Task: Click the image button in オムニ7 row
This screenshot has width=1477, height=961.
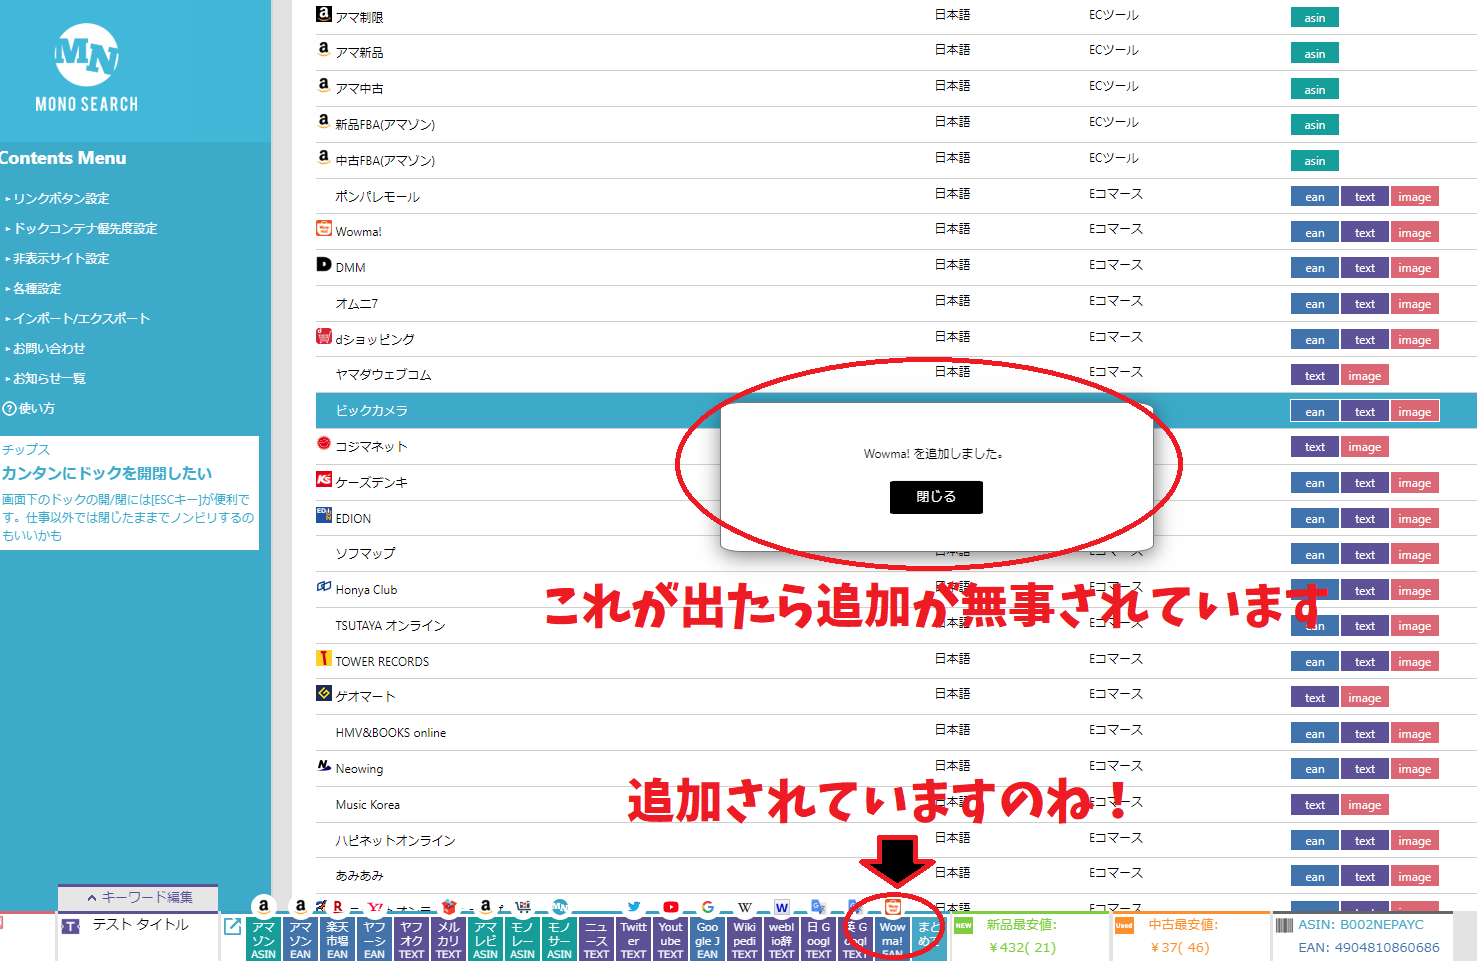Action: 1414,304
